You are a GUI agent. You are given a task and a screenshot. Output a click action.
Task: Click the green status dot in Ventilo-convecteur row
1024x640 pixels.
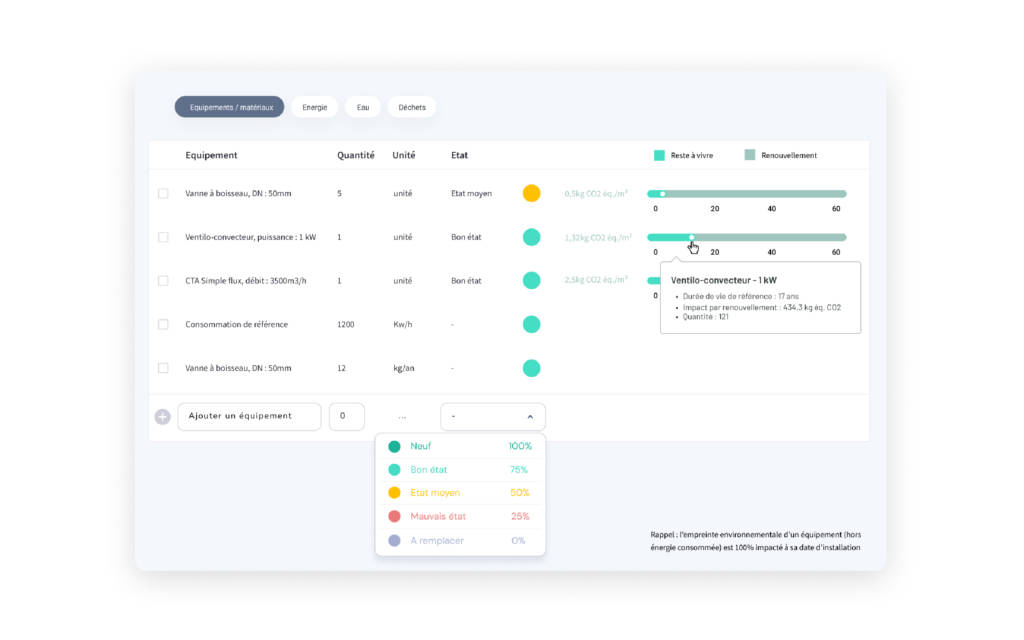point(532,237)
